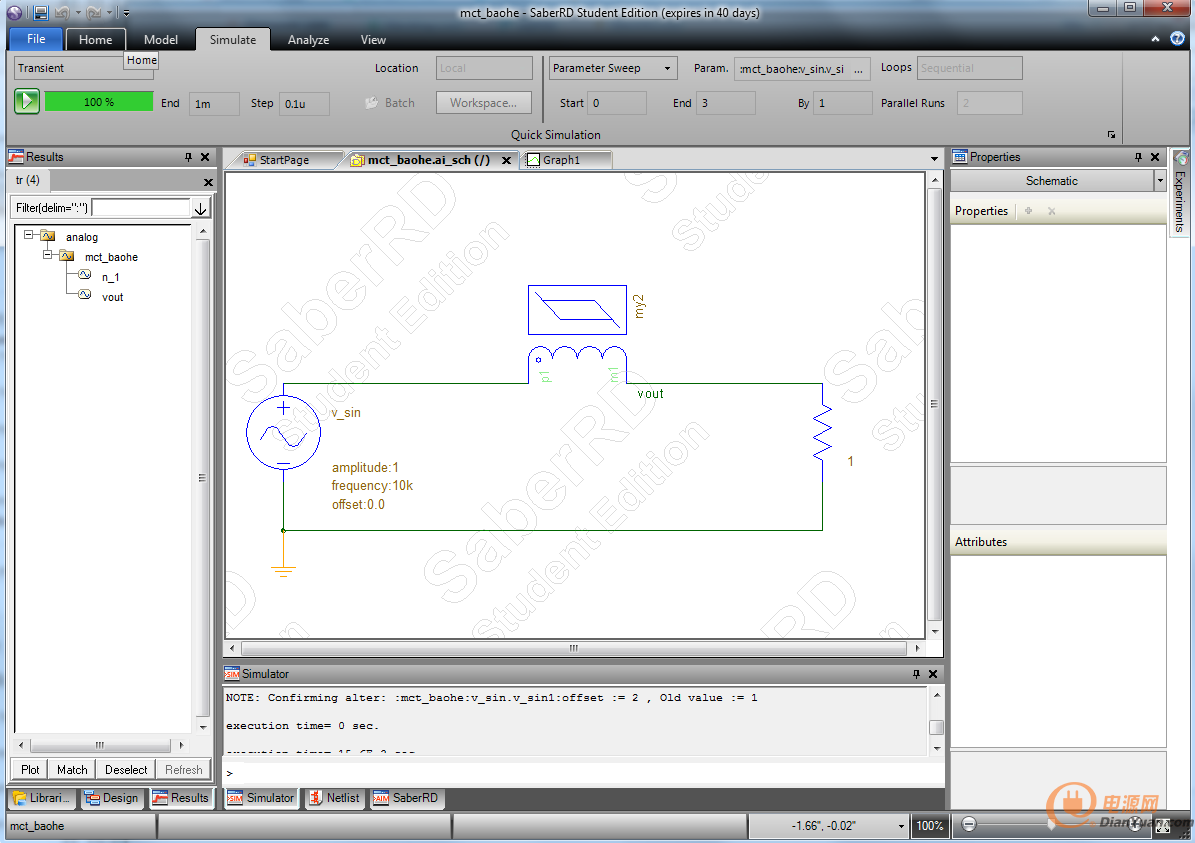Open the Quick Simulation dialog launcher icon
1195x843 pixels.
[x=1111, y=135]
